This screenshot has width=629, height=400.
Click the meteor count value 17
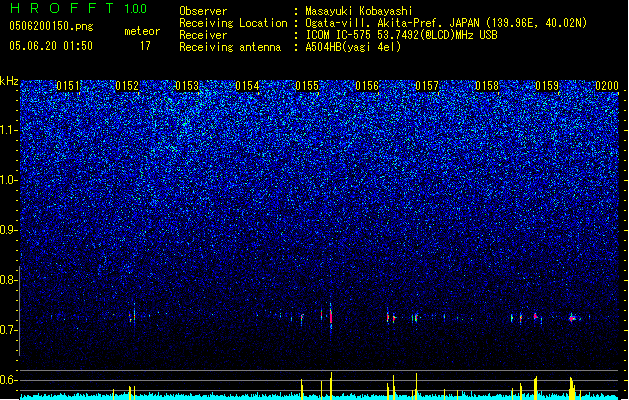coord(145,46)
